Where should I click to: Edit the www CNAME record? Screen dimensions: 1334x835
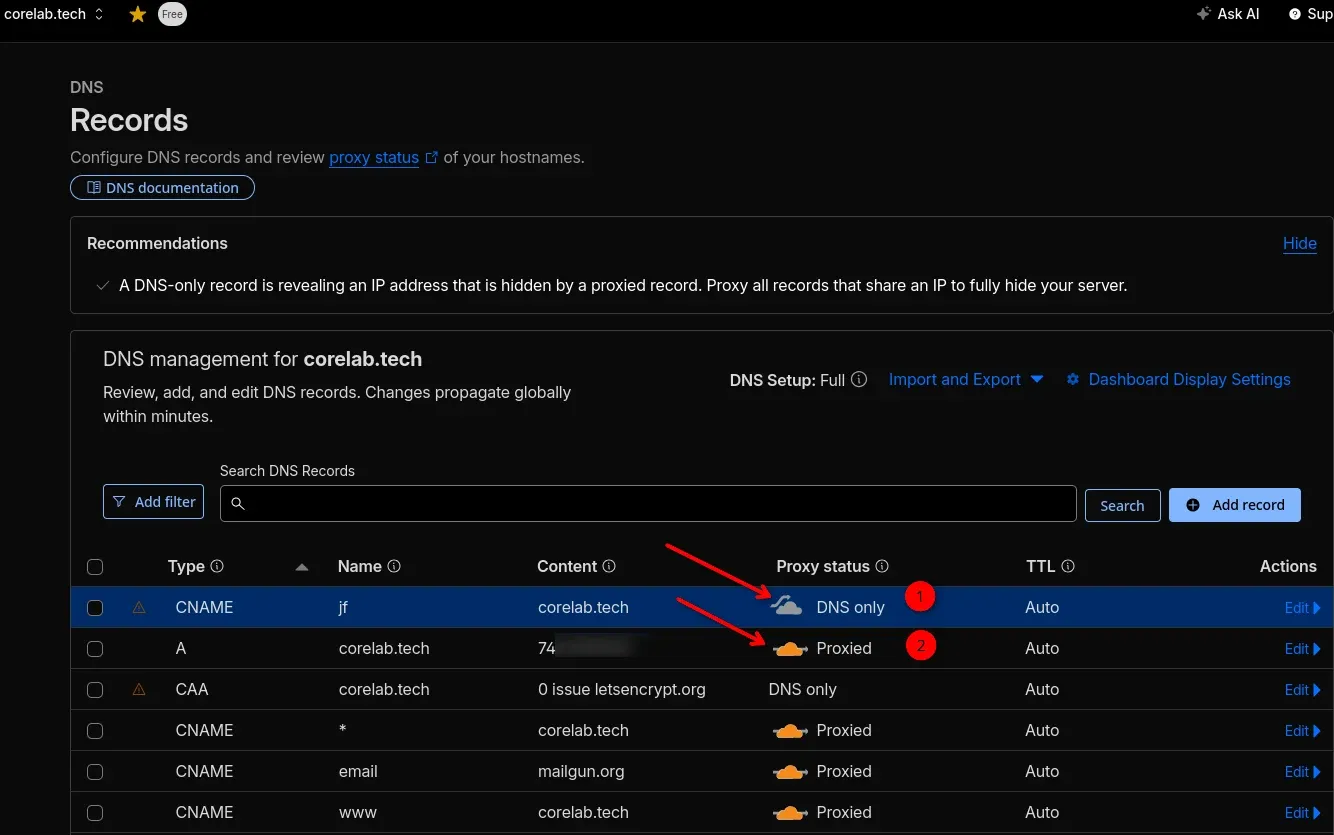click(x=1302, y=813)
